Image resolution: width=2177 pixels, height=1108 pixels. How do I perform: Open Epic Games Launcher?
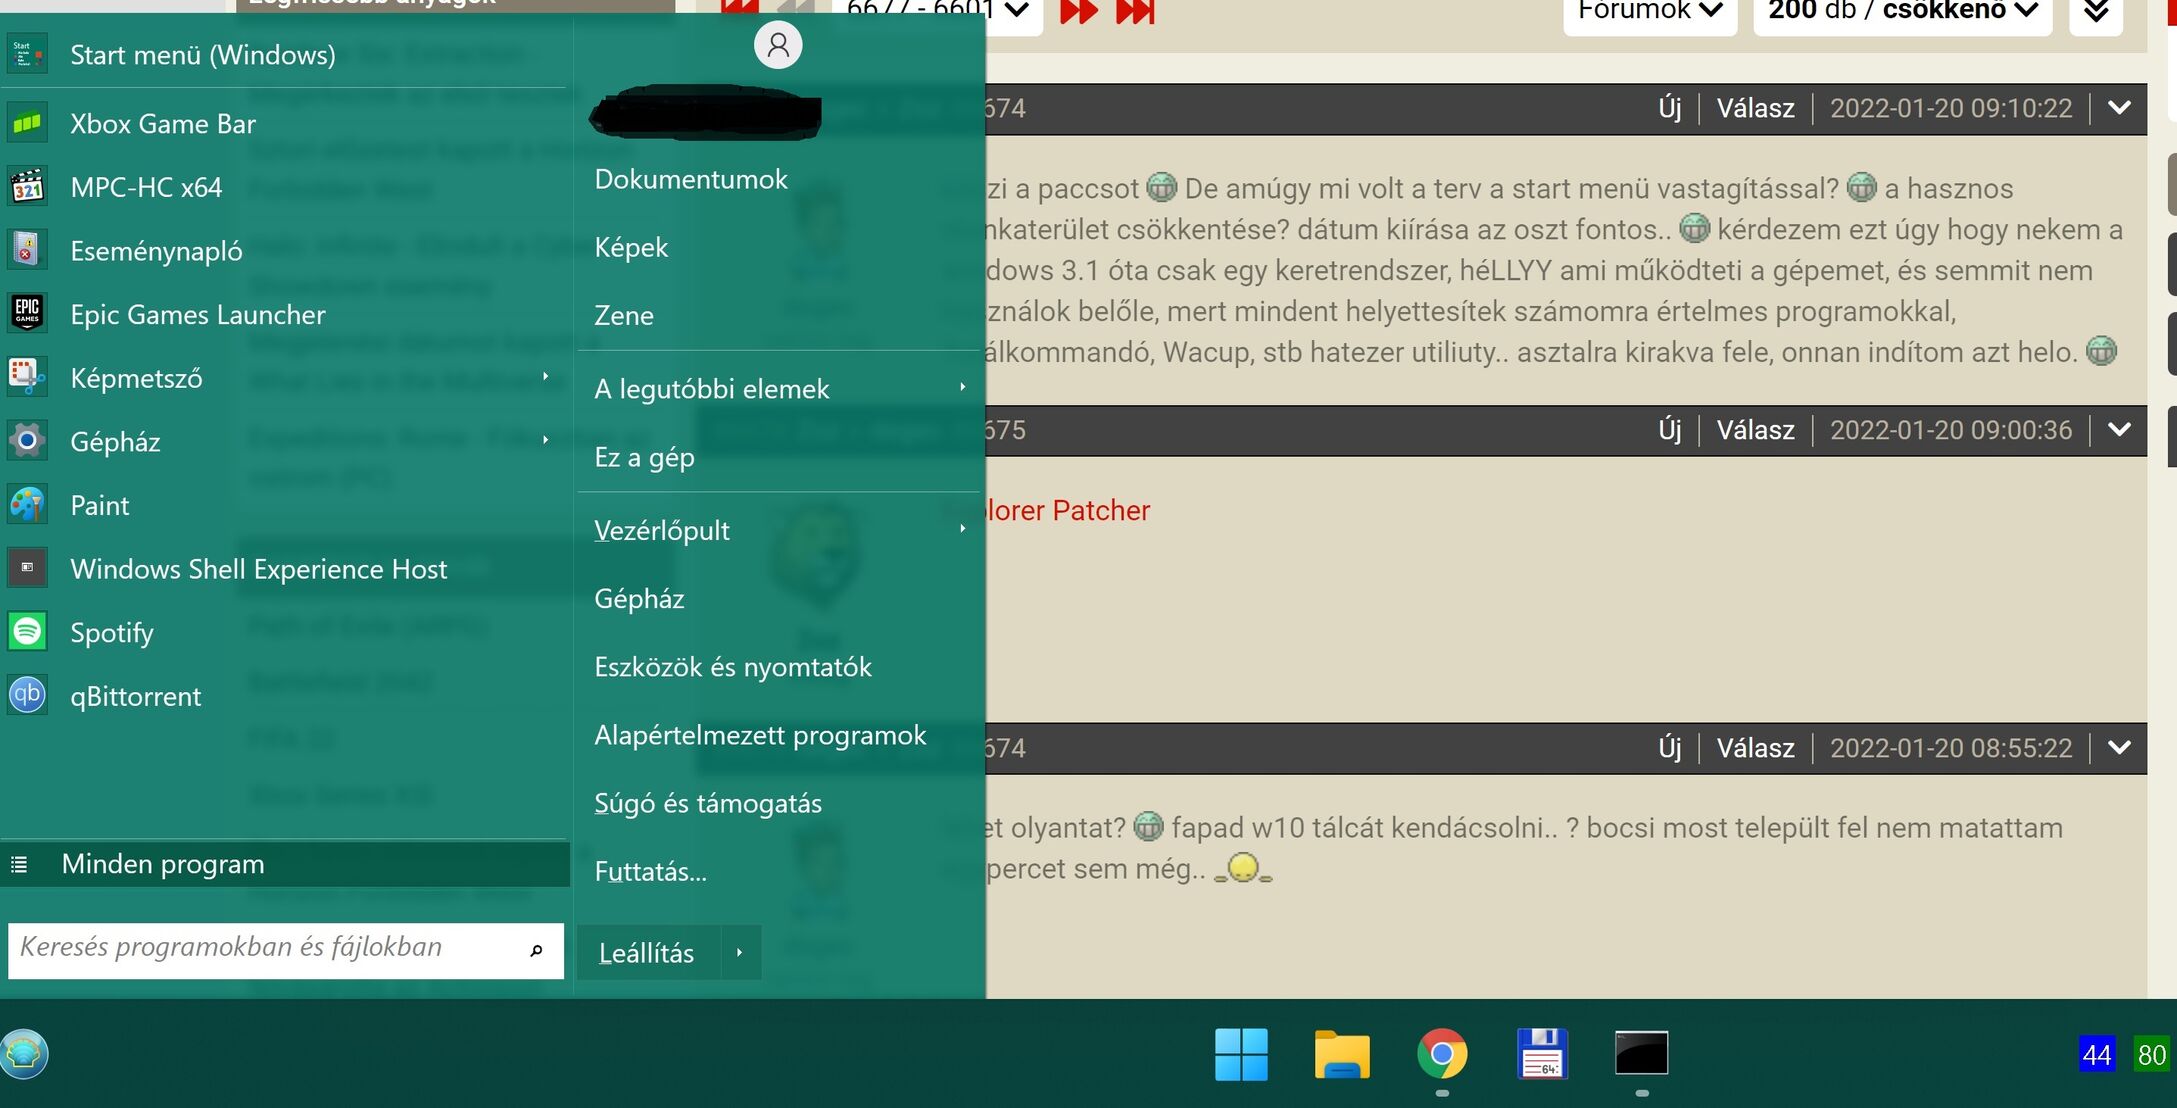pos(197,315)
